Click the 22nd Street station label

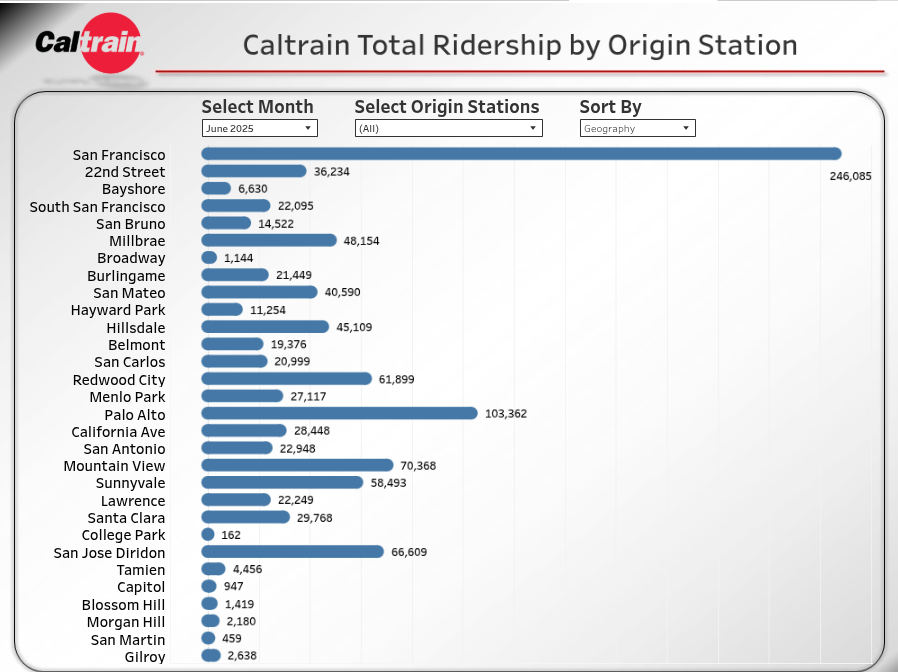[125, 172]
